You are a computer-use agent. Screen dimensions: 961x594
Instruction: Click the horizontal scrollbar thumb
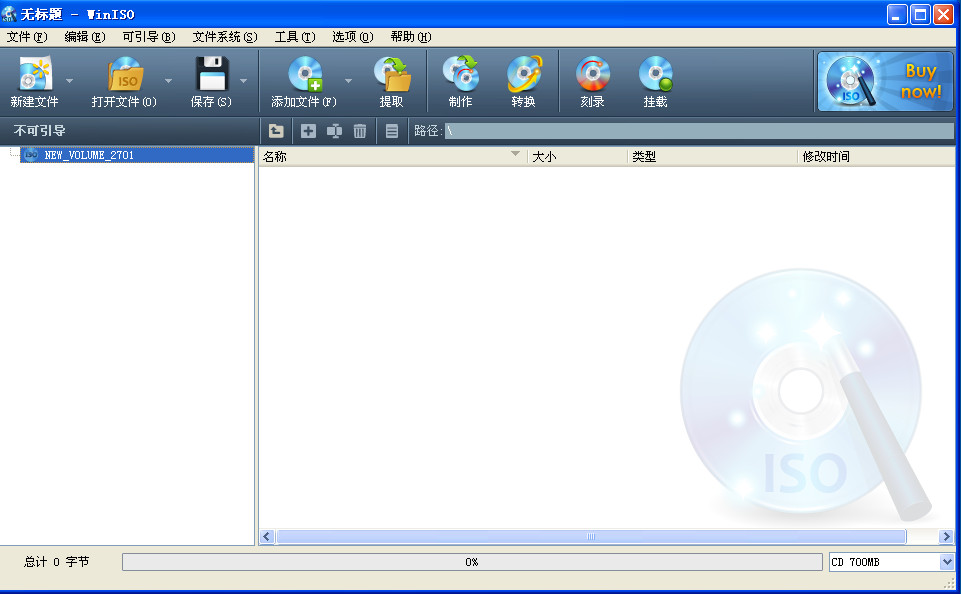click(x=591, y=536)
